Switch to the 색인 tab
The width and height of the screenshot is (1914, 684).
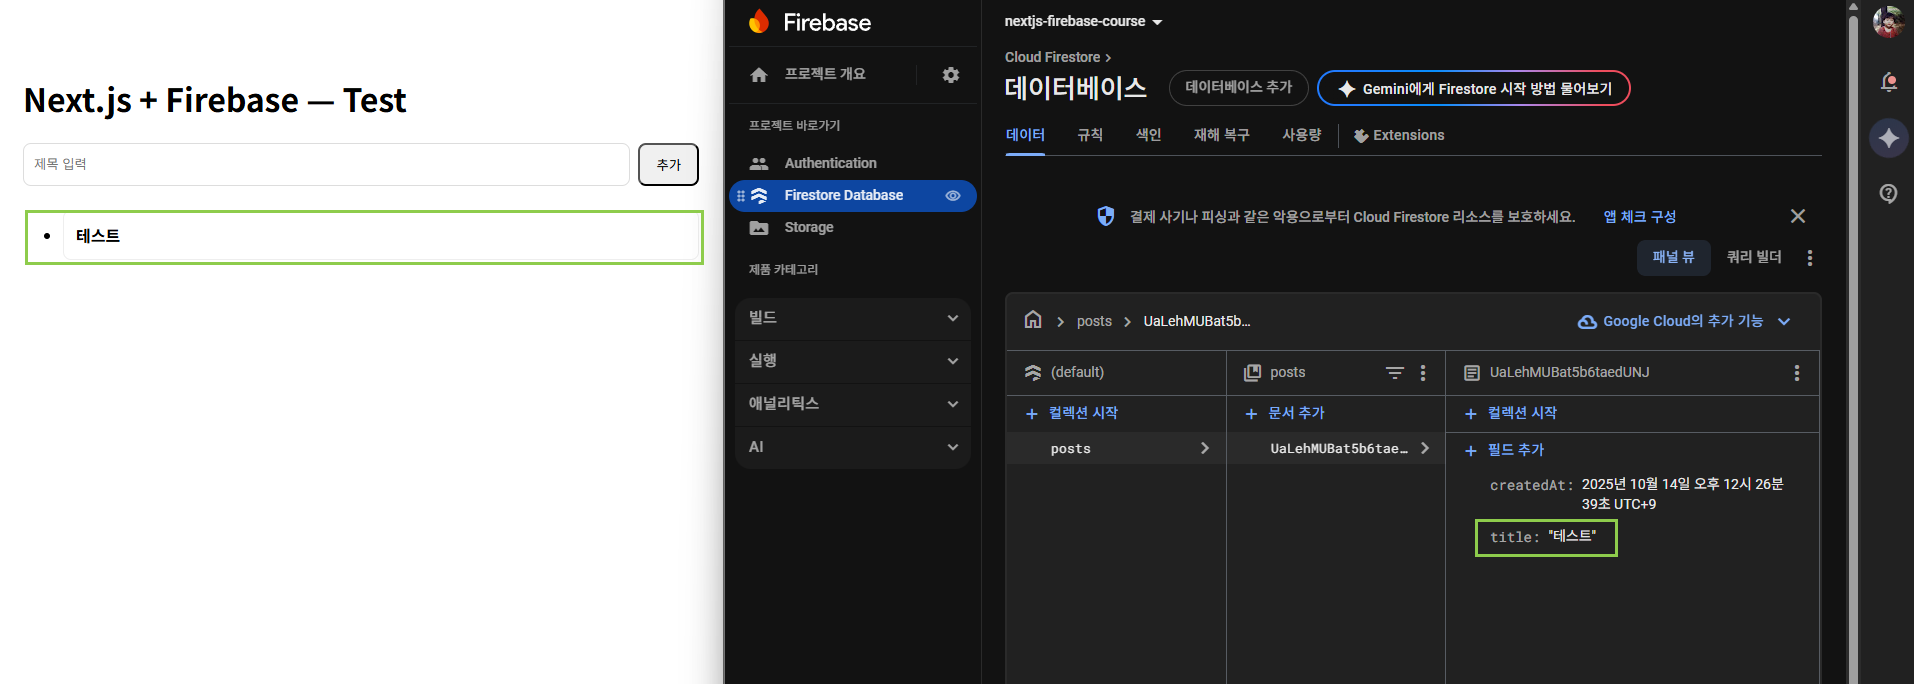1148,135
